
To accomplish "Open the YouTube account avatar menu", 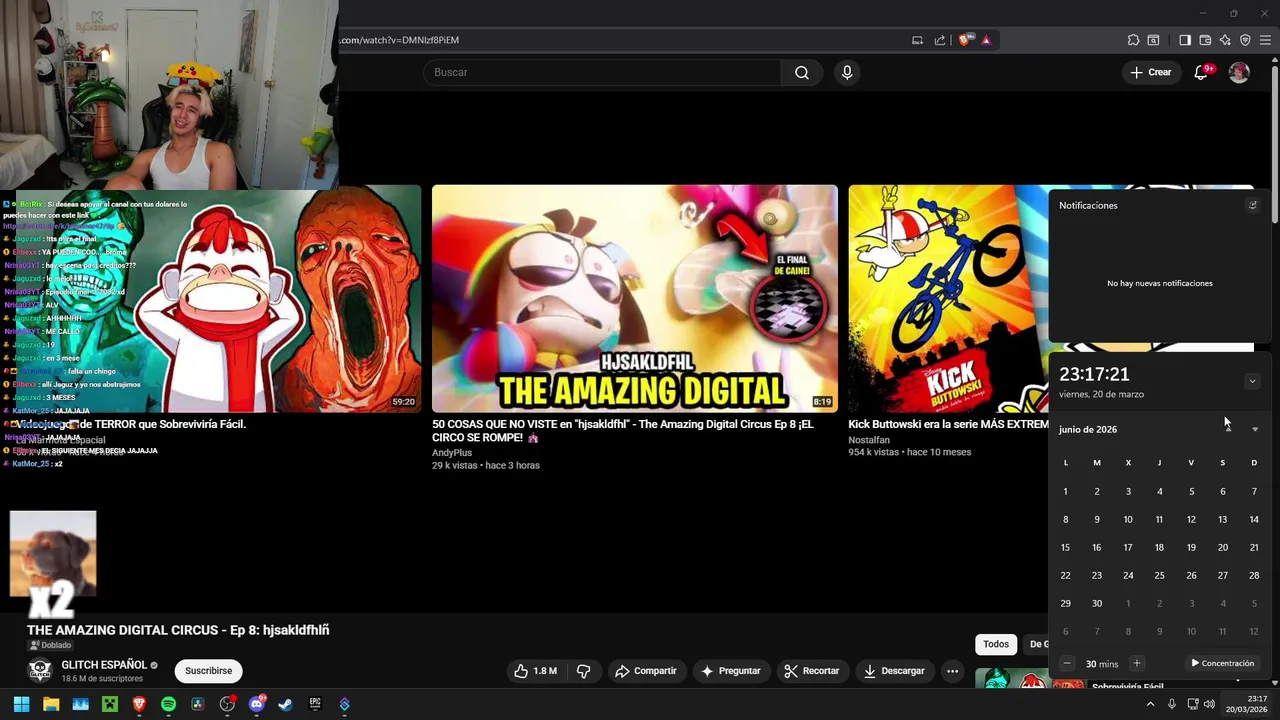I will 1239,72.
